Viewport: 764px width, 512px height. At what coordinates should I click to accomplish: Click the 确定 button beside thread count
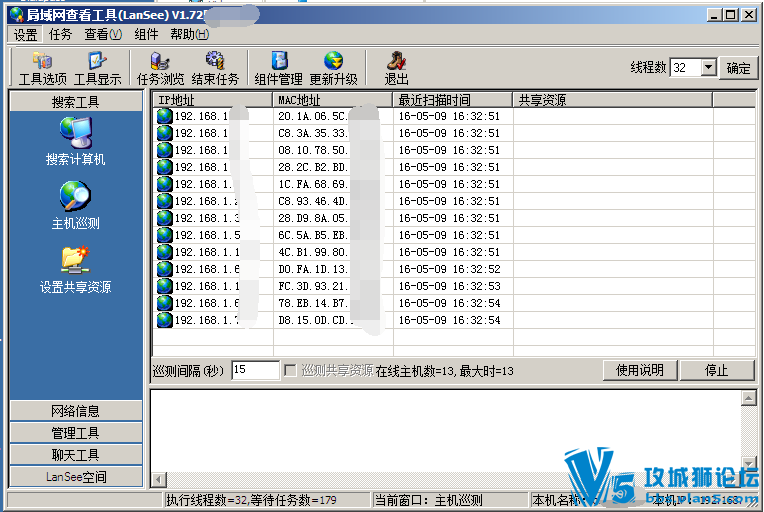pyautogui.click(x=738, y=68)
